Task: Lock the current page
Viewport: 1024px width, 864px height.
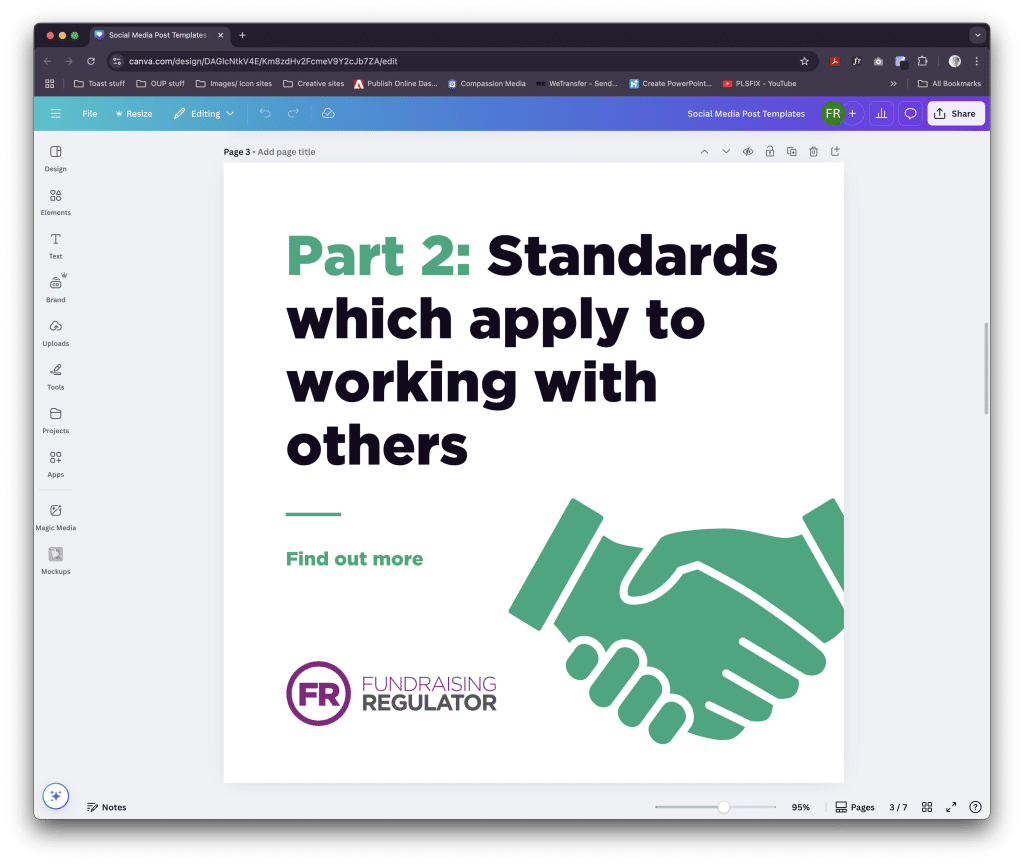Action: [769, 151]
